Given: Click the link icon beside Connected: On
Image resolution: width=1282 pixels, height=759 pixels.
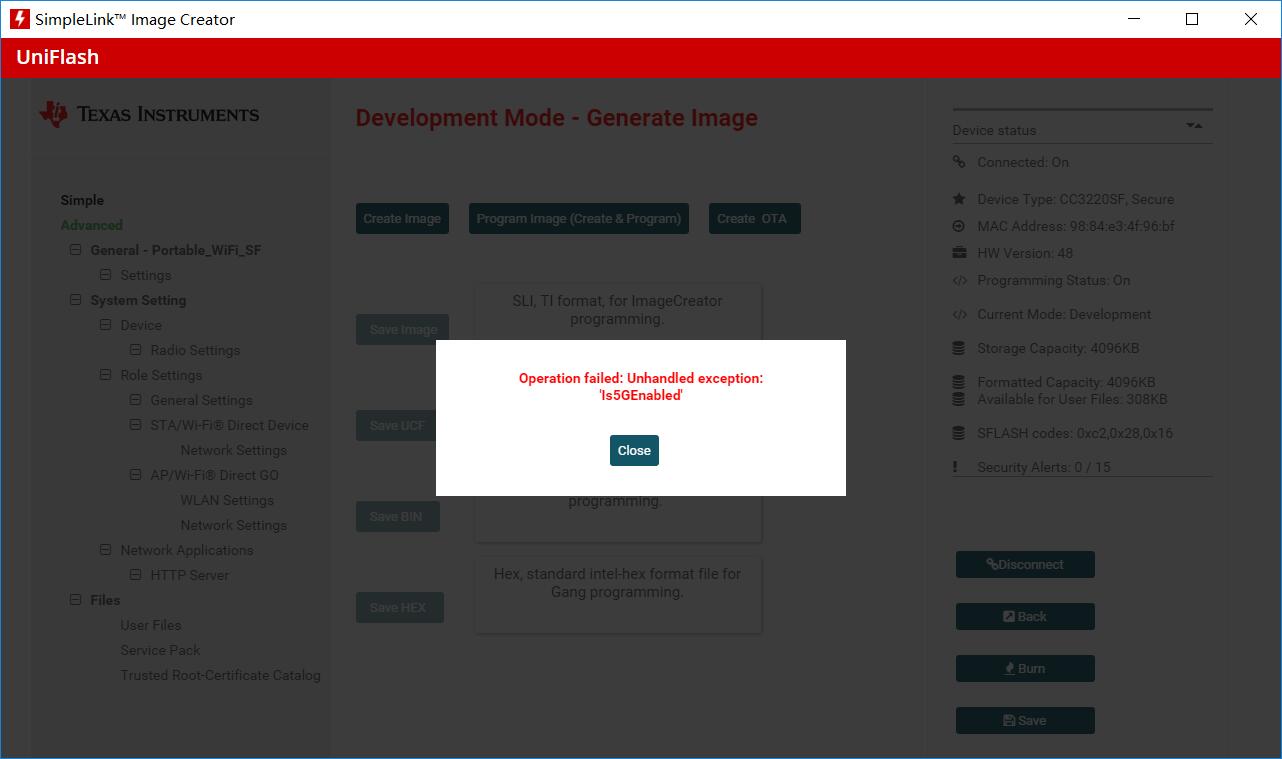Looking at the screenshot, I should click(x=959, y=162).
